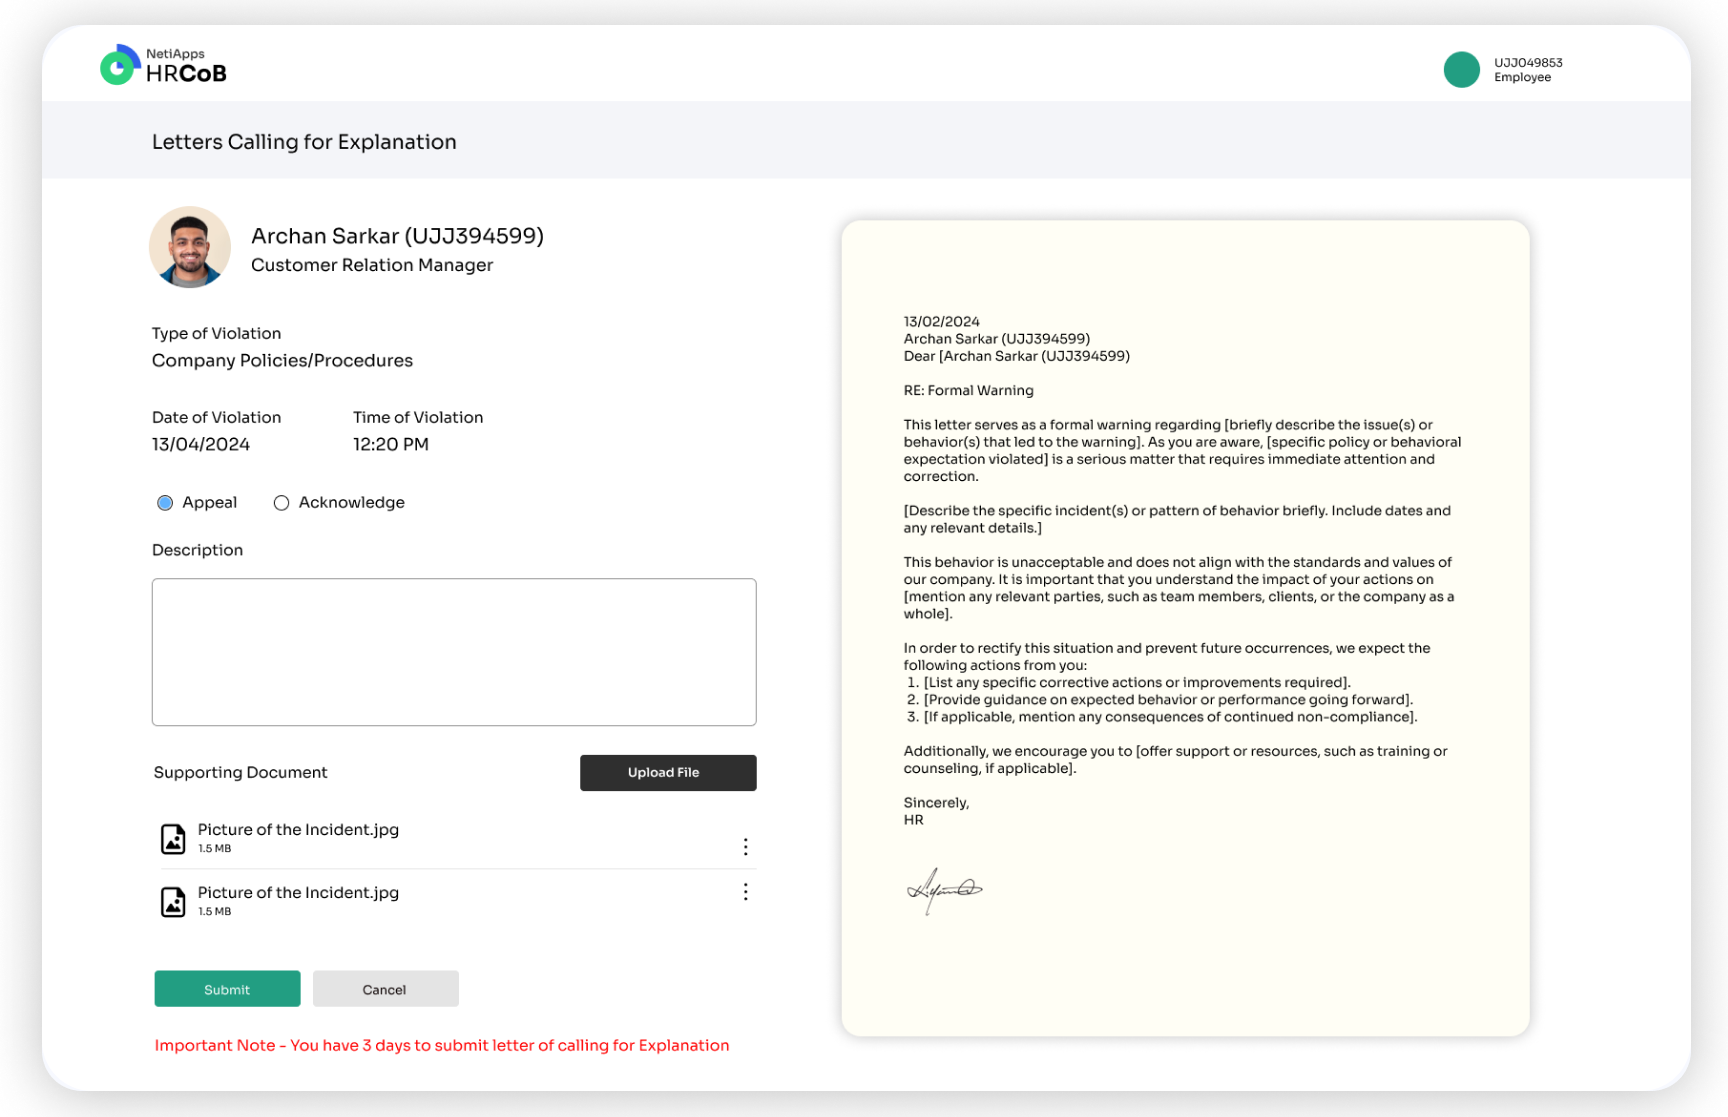Click the Letters Calling for Explanation header
1728x1117 pixels.
pyautogui.click(x=304, y=141)
